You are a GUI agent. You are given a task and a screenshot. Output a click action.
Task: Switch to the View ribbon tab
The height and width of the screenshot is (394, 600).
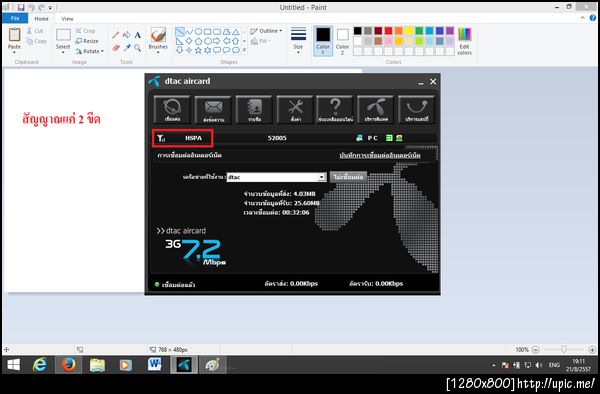[x=67, y=18]
